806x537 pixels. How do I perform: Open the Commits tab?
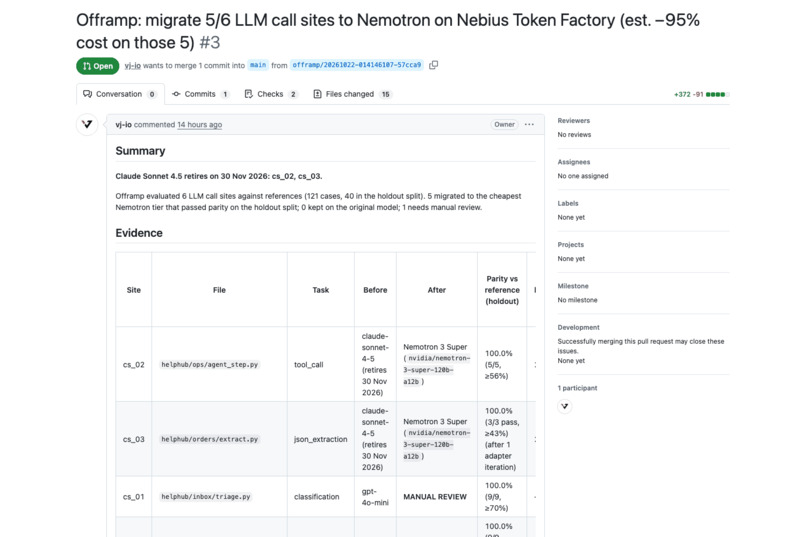pos(200,94)
